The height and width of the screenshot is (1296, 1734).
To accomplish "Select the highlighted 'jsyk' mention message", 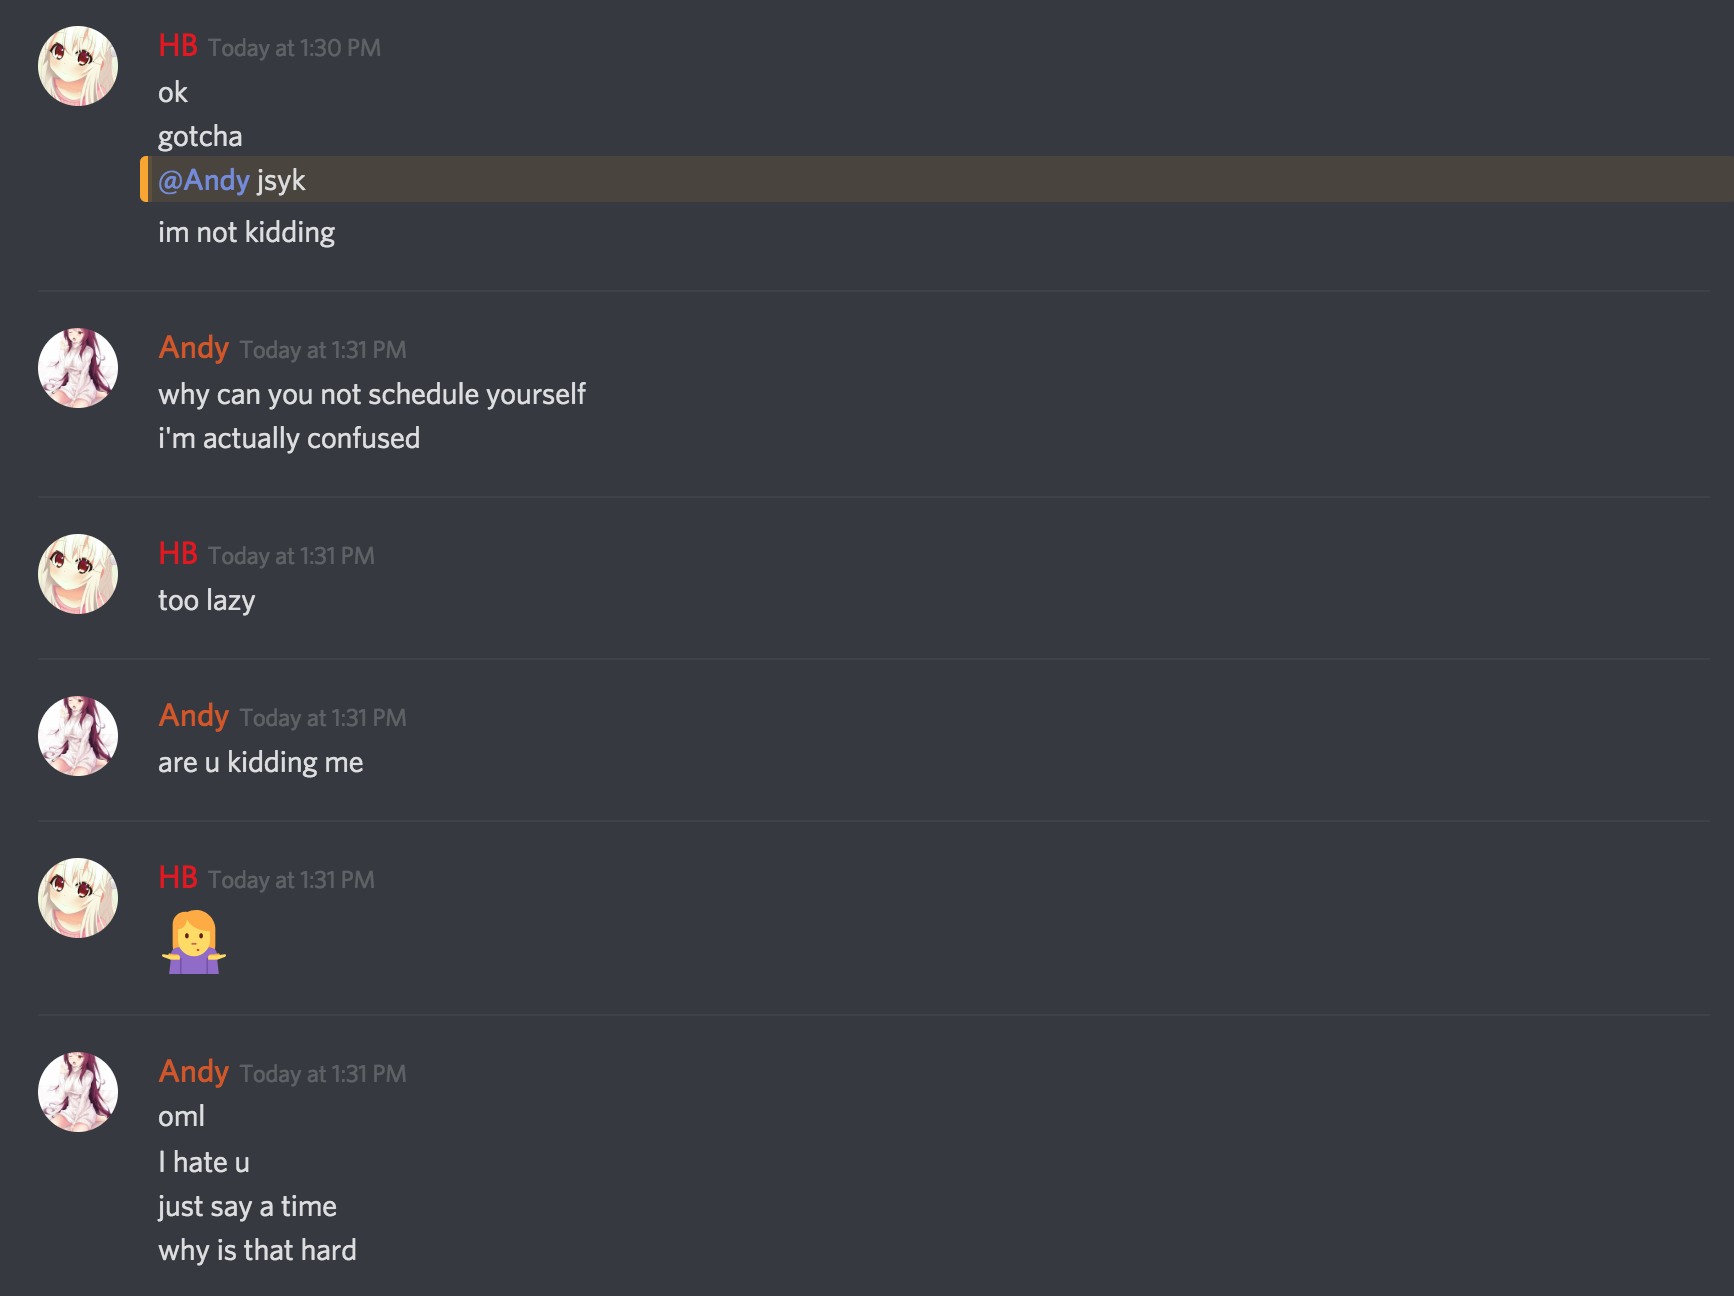I will pyautogui.click(x=937, y=179).
